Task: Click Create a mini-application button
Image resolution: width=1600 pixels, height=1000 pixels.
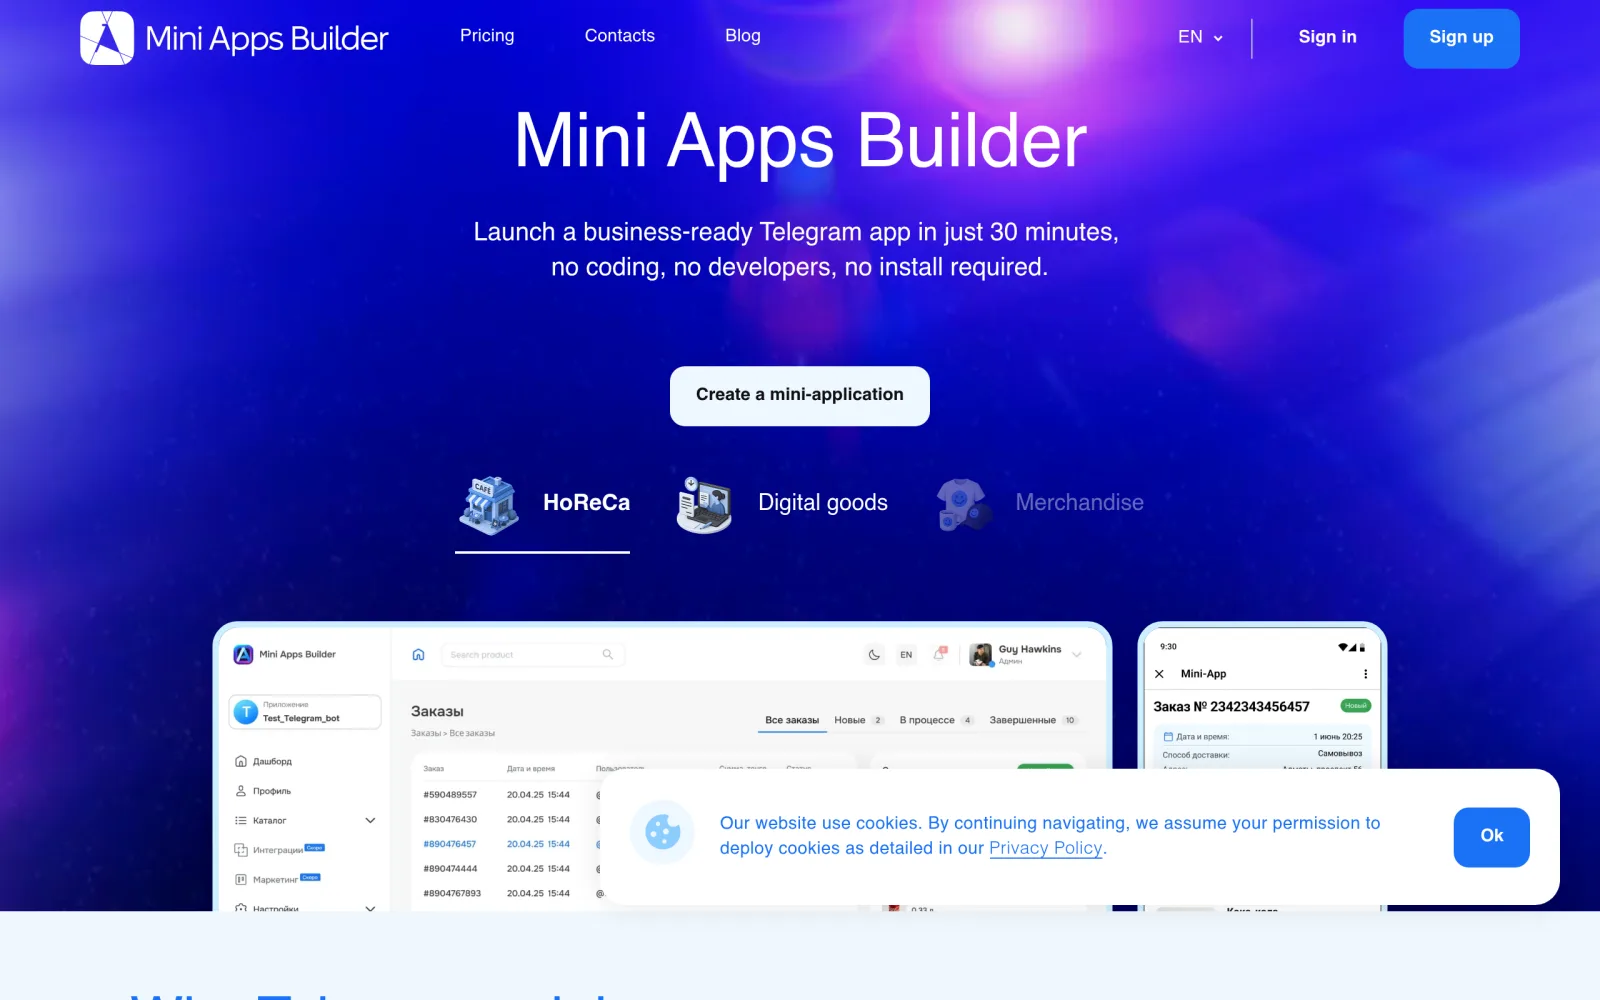Action: (x=800, y=395)
